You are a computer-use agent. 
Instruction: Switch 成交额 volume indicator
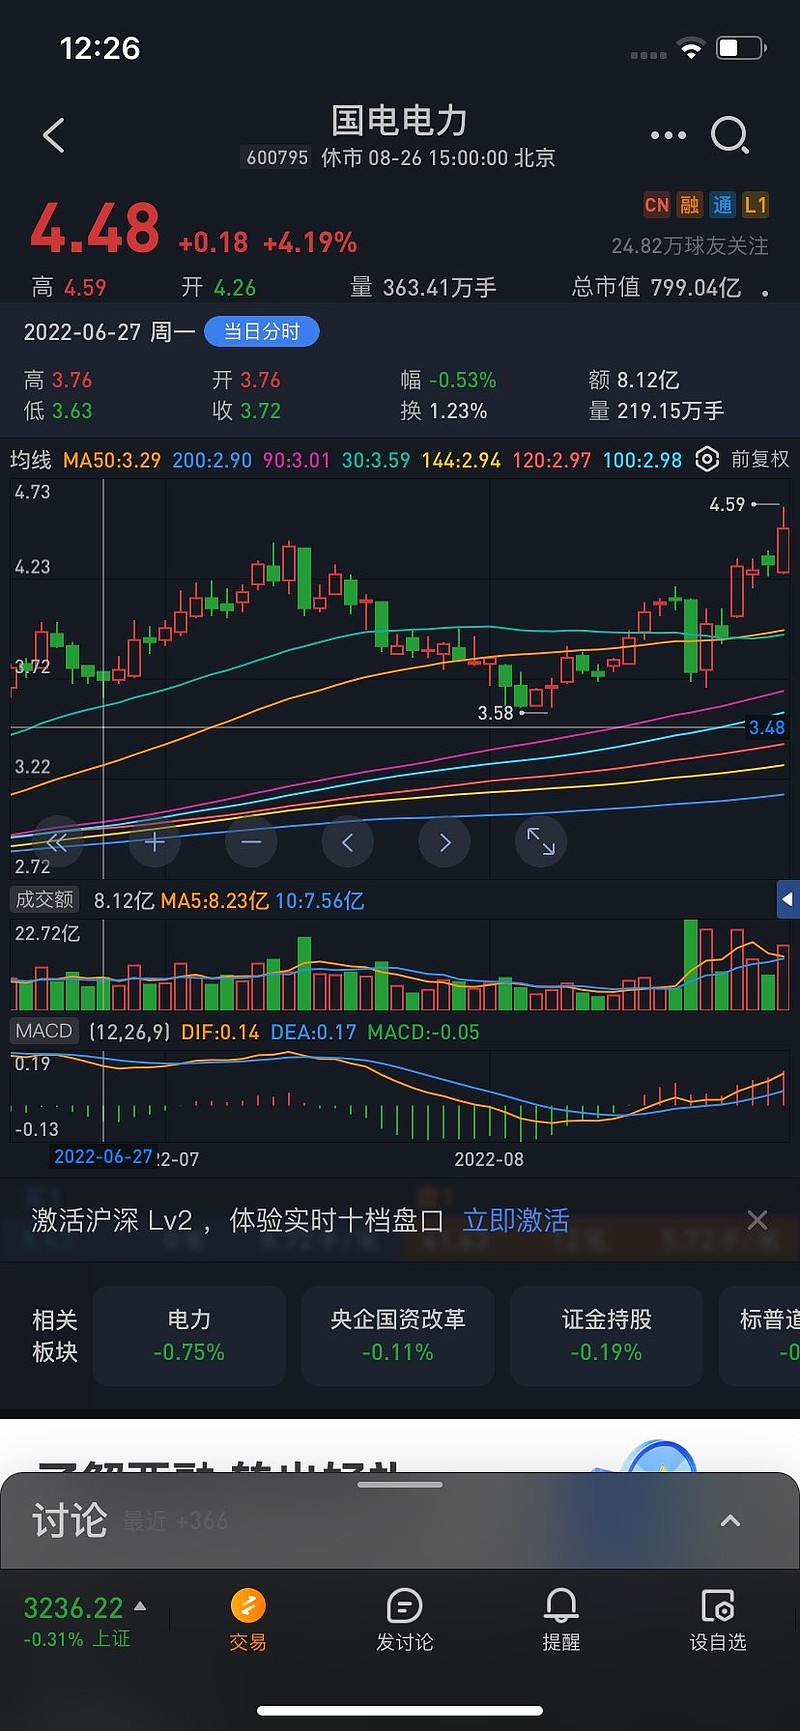45,900
